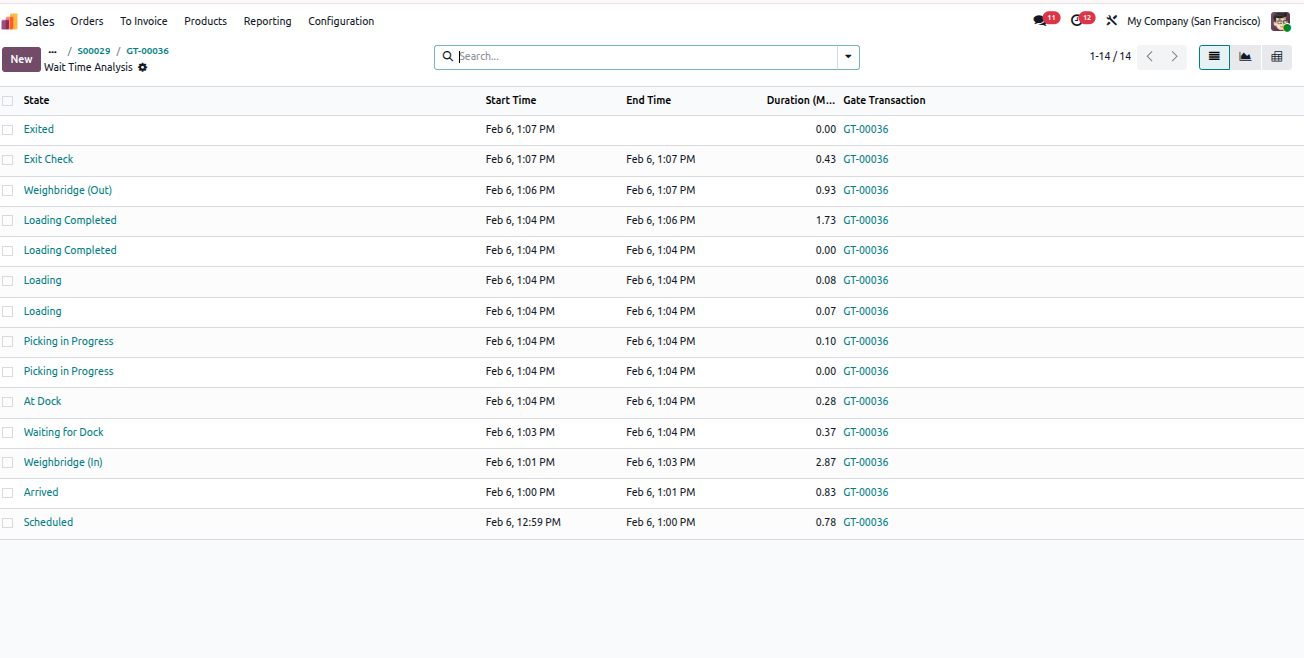Open the Scheduled state record

click(48, 523)
